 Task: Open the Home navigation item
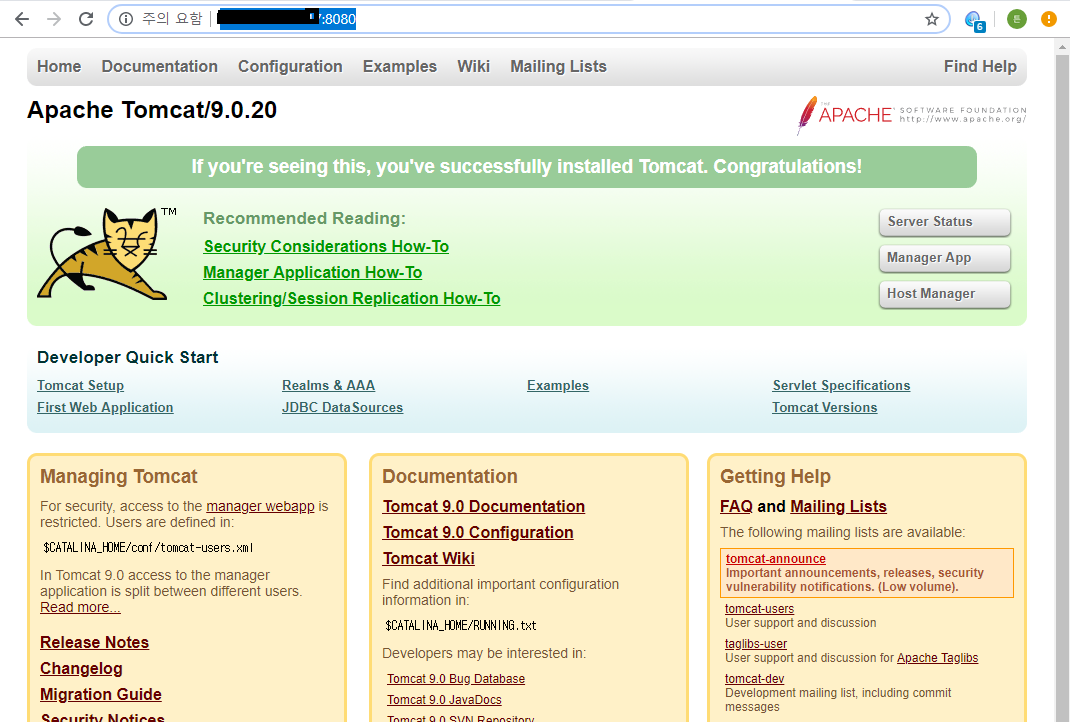tap(59, 66)
